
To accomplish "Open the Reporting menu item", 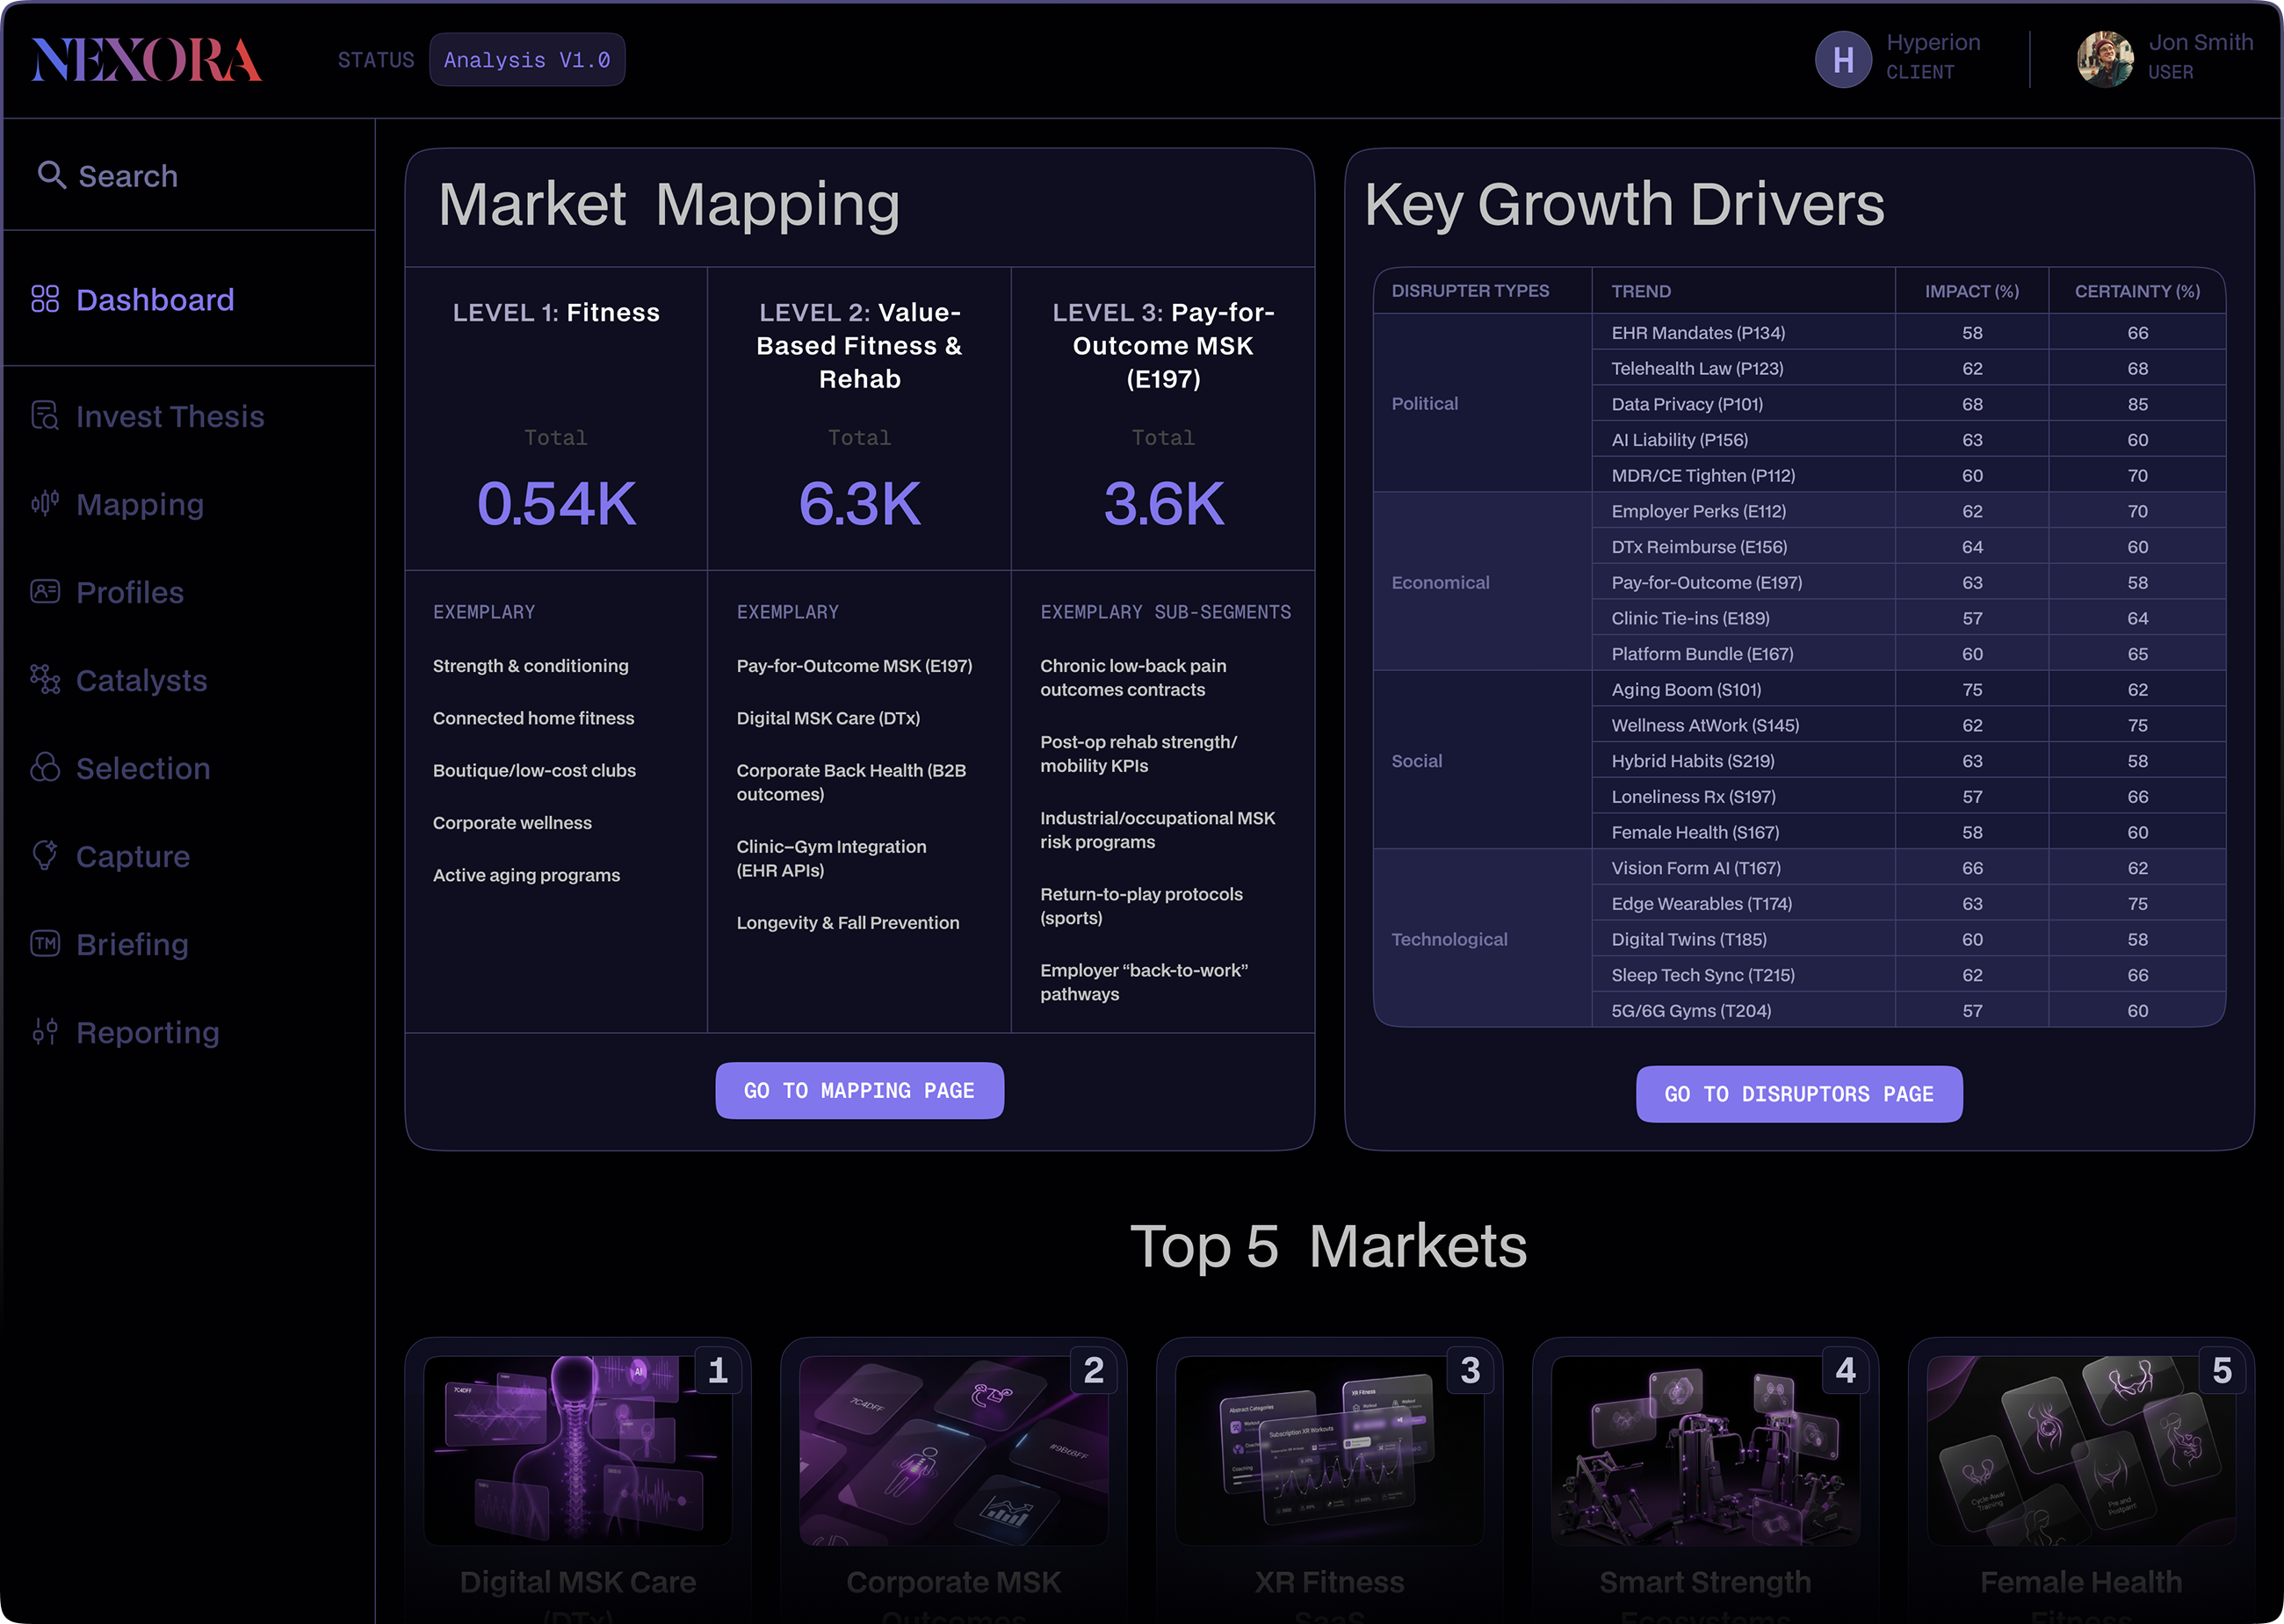I will point(148,1032).
